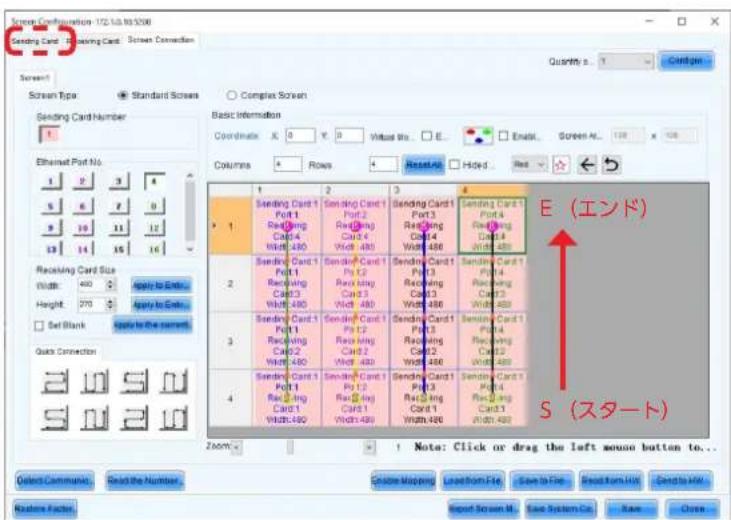Click the Configure button

686,61
